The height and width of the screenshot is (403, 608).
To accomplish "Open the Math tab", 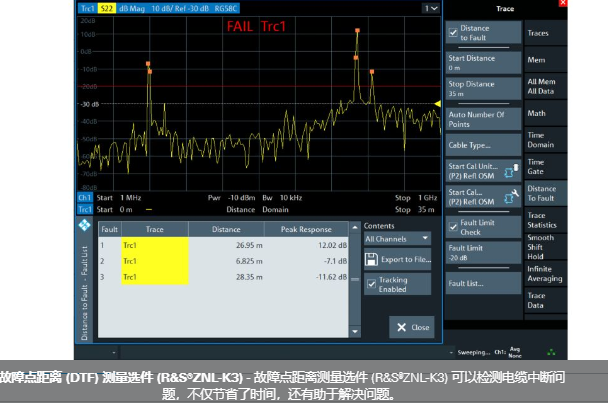I will pos(545,113).
